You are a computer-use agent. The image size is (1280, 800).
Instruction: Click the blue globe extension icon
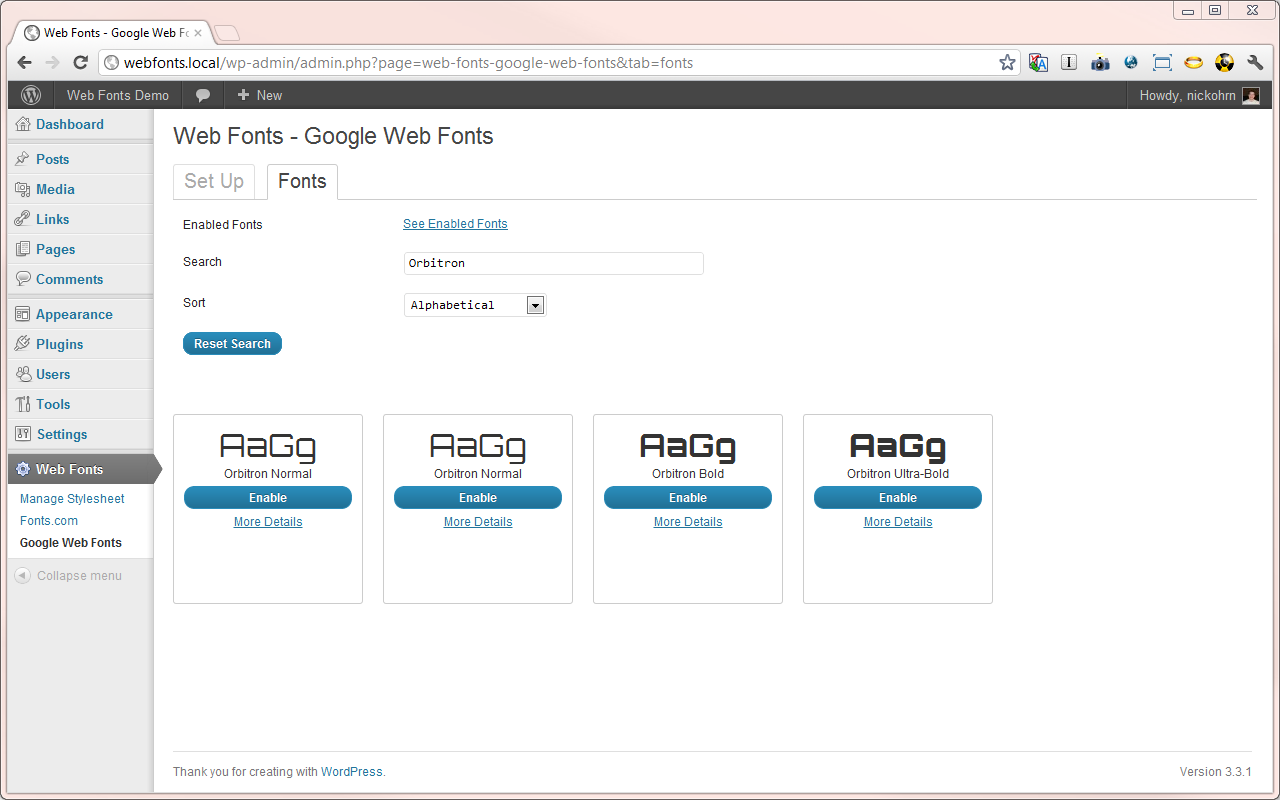pos(1131,63)
